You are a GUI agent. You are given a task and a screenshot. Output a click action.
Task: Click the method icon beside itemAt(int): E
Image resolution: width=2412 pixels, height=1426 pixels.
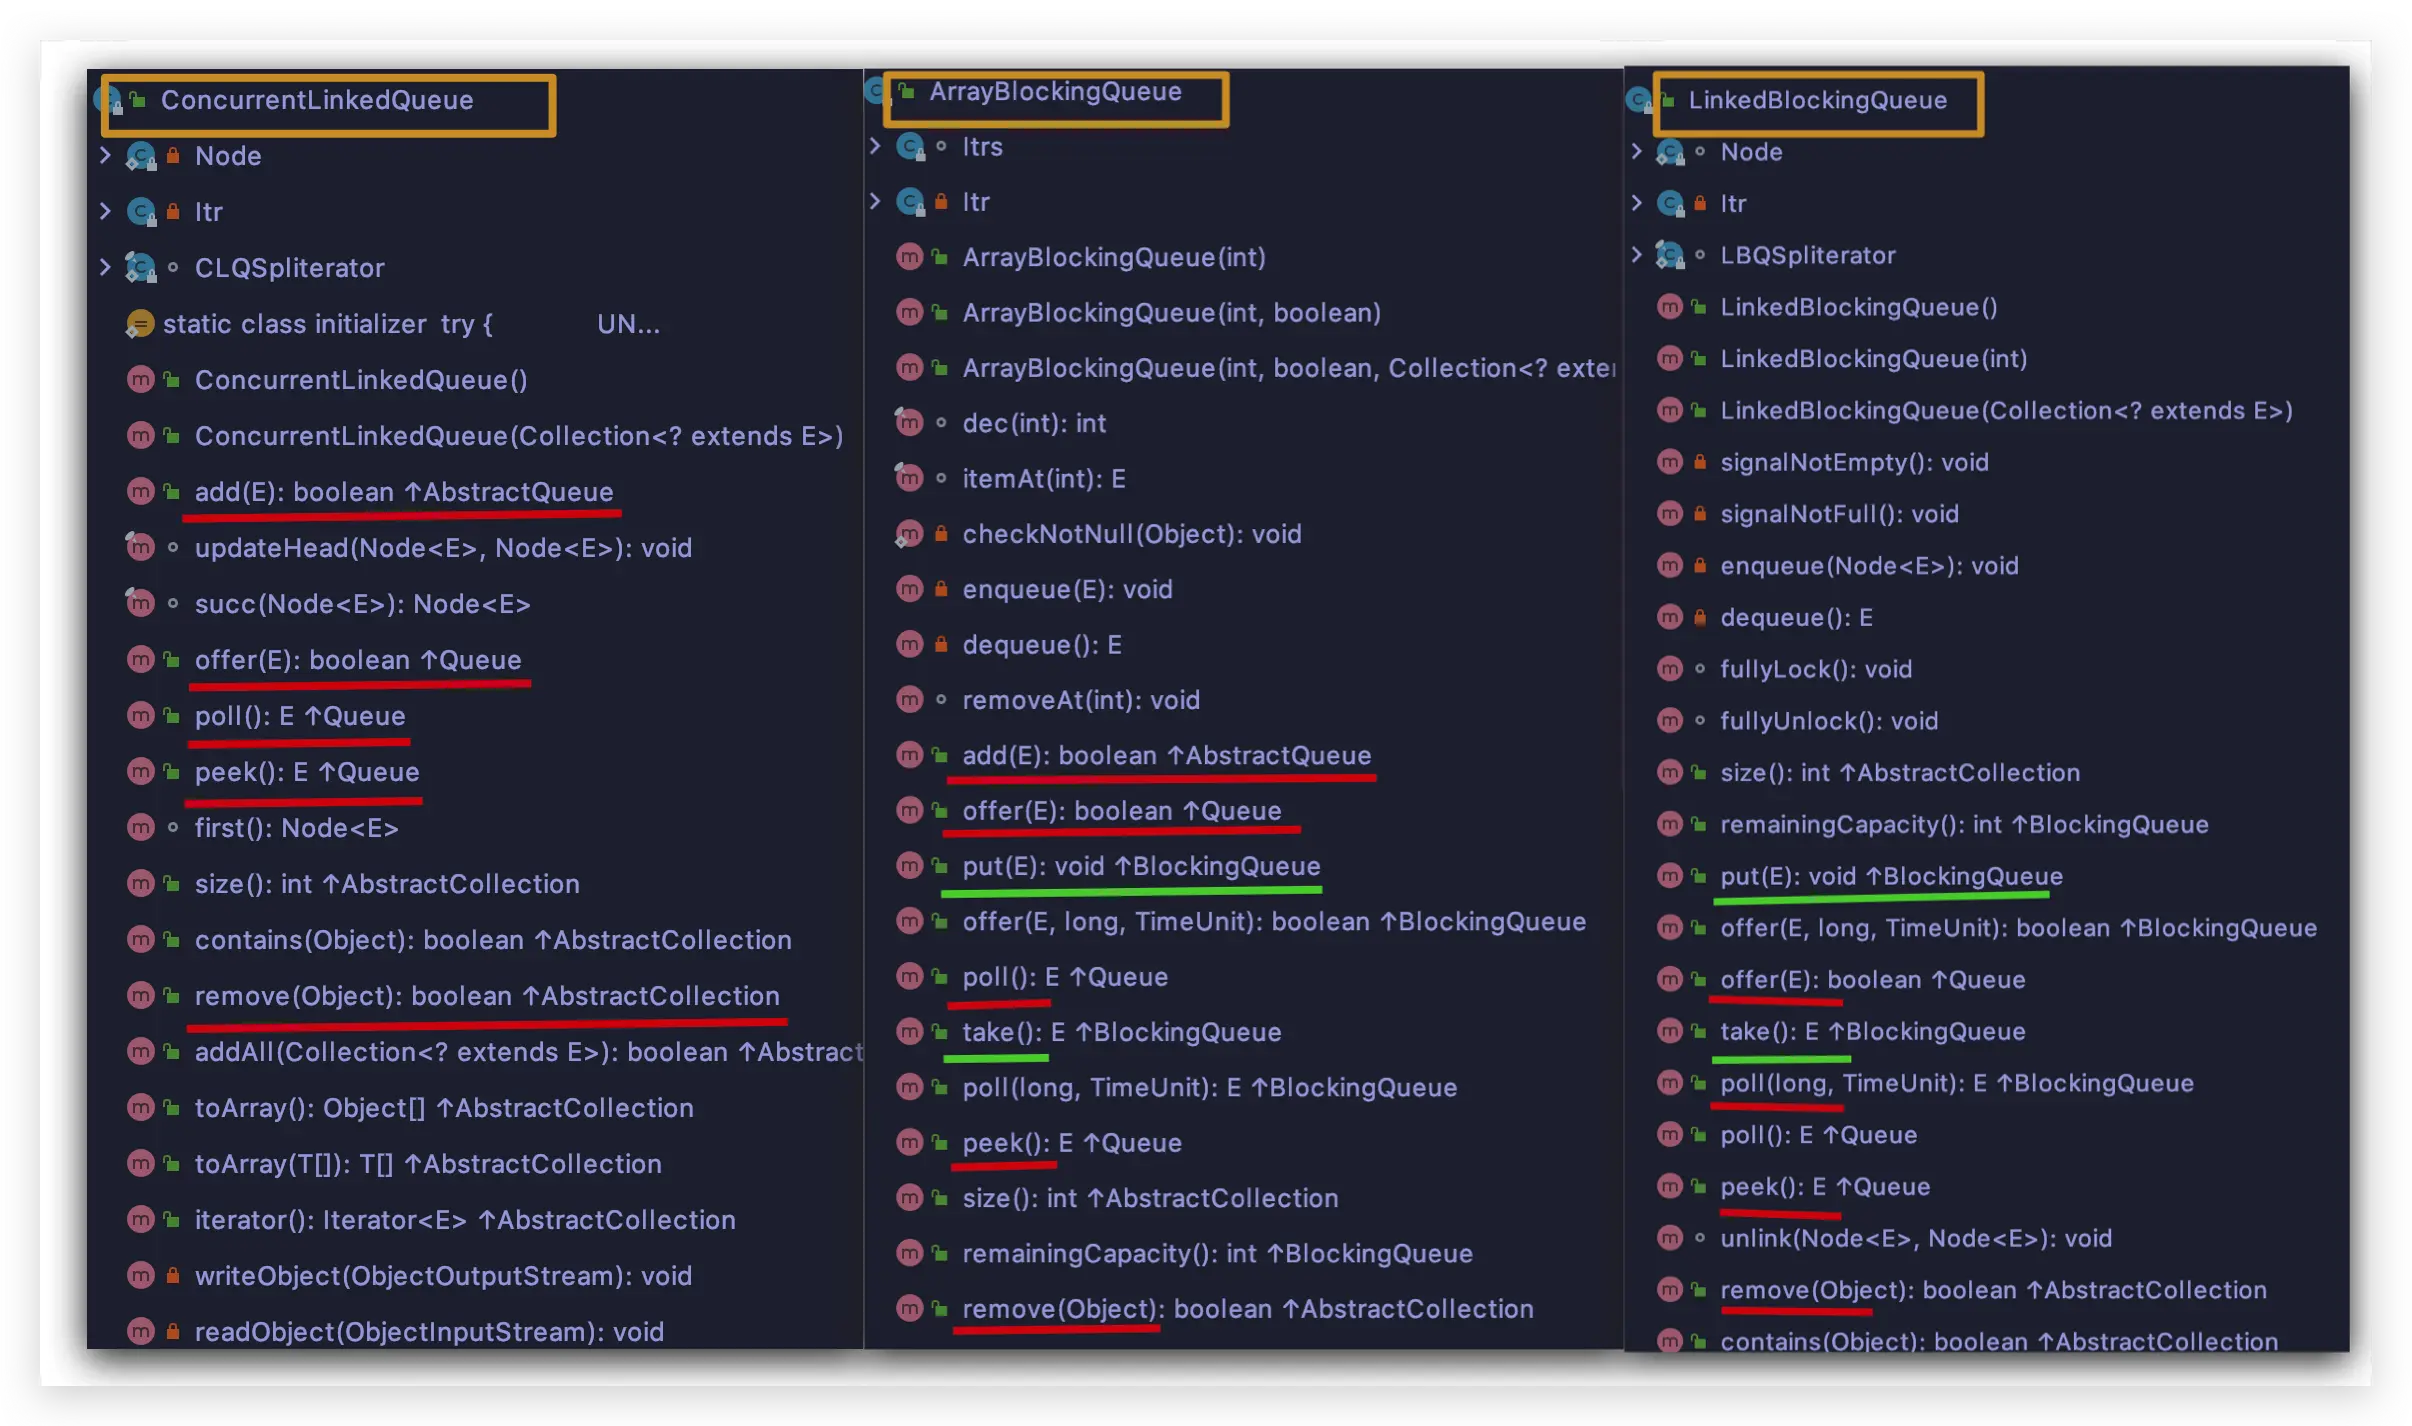coord(909,478)
